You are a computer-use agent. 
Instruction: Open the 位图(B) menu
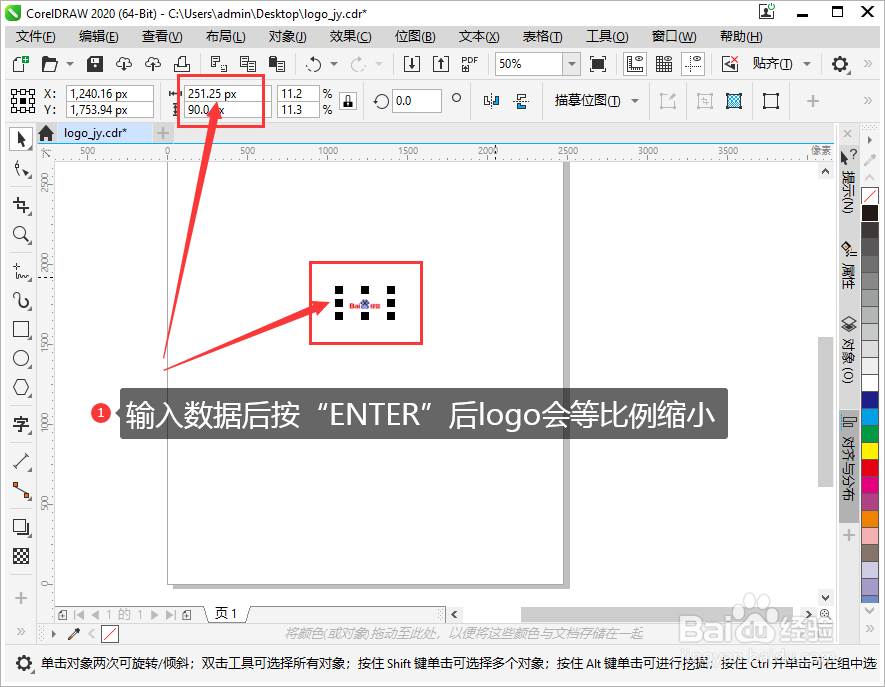[x=415, y=37]
